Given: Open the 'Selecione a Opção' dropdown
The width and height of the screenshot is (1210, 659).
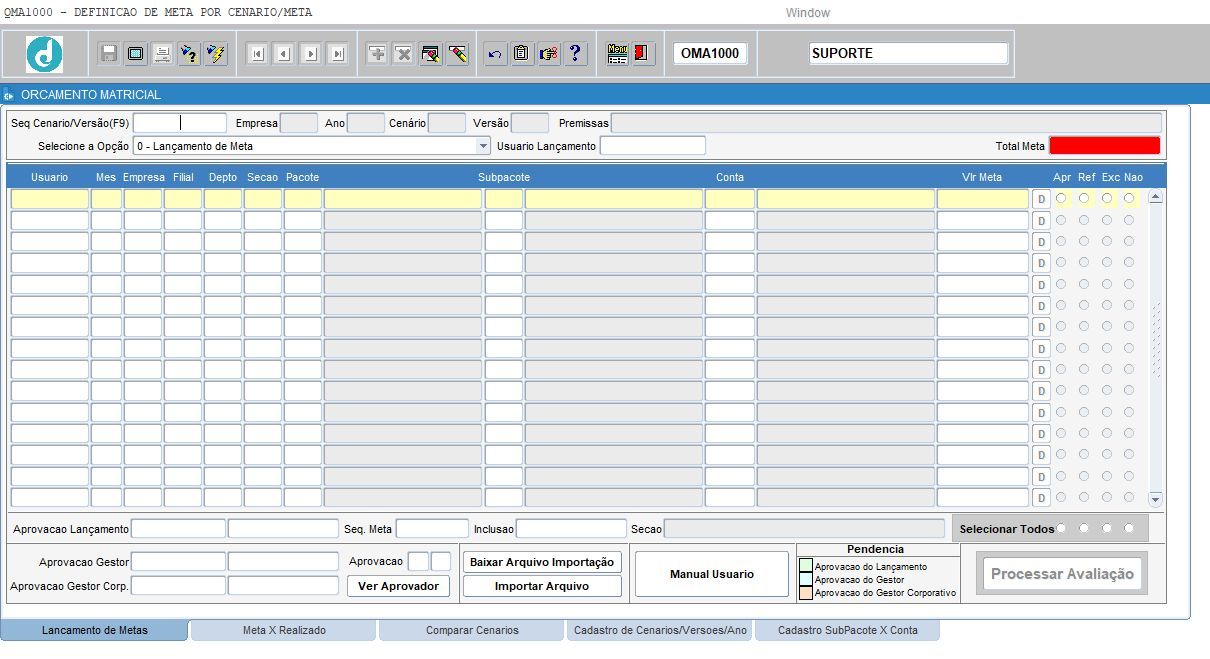Looking at the screenshot, I should tap(483, 146).
